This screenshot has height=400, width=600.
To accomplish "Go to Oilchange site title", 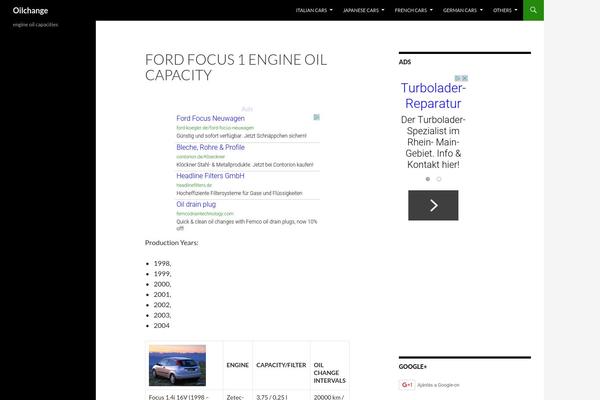I will point(30,10).
